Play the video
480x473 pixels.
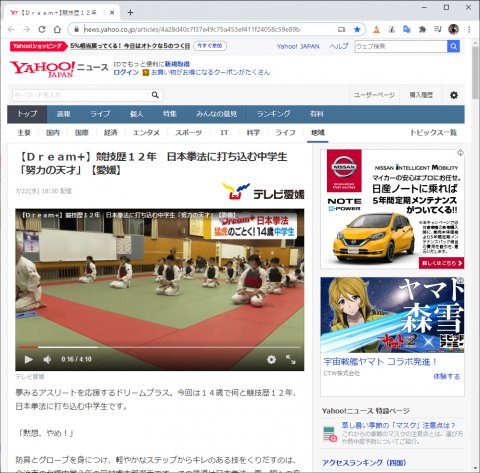[29, 359]
